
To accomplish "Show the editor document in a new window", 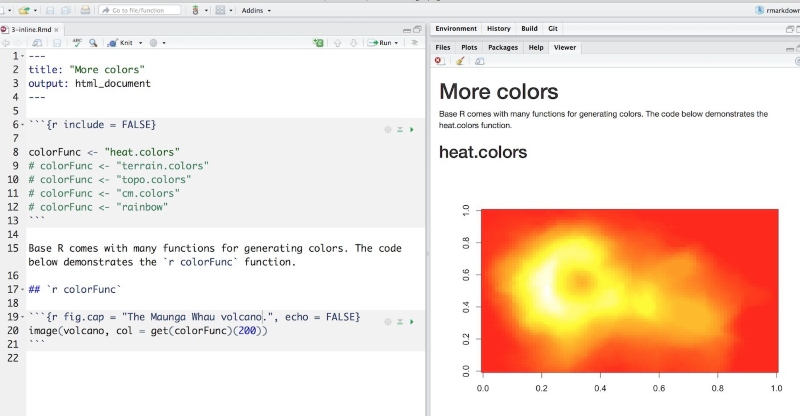I will 37,43.
